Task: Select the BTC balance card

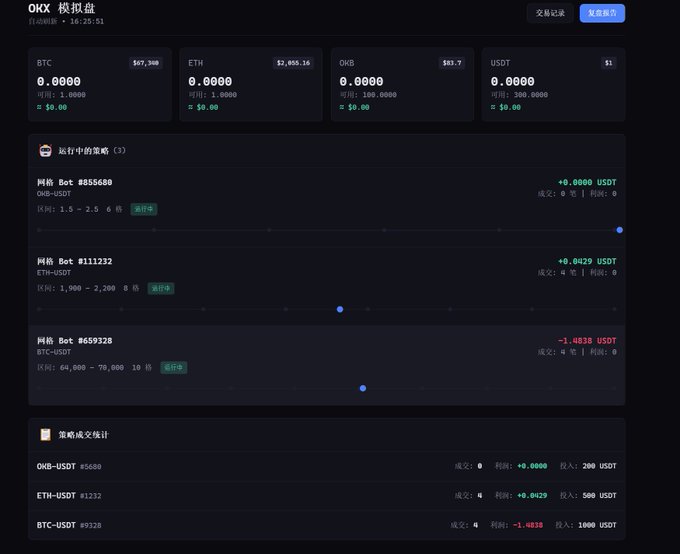Action: click(100, 84)
